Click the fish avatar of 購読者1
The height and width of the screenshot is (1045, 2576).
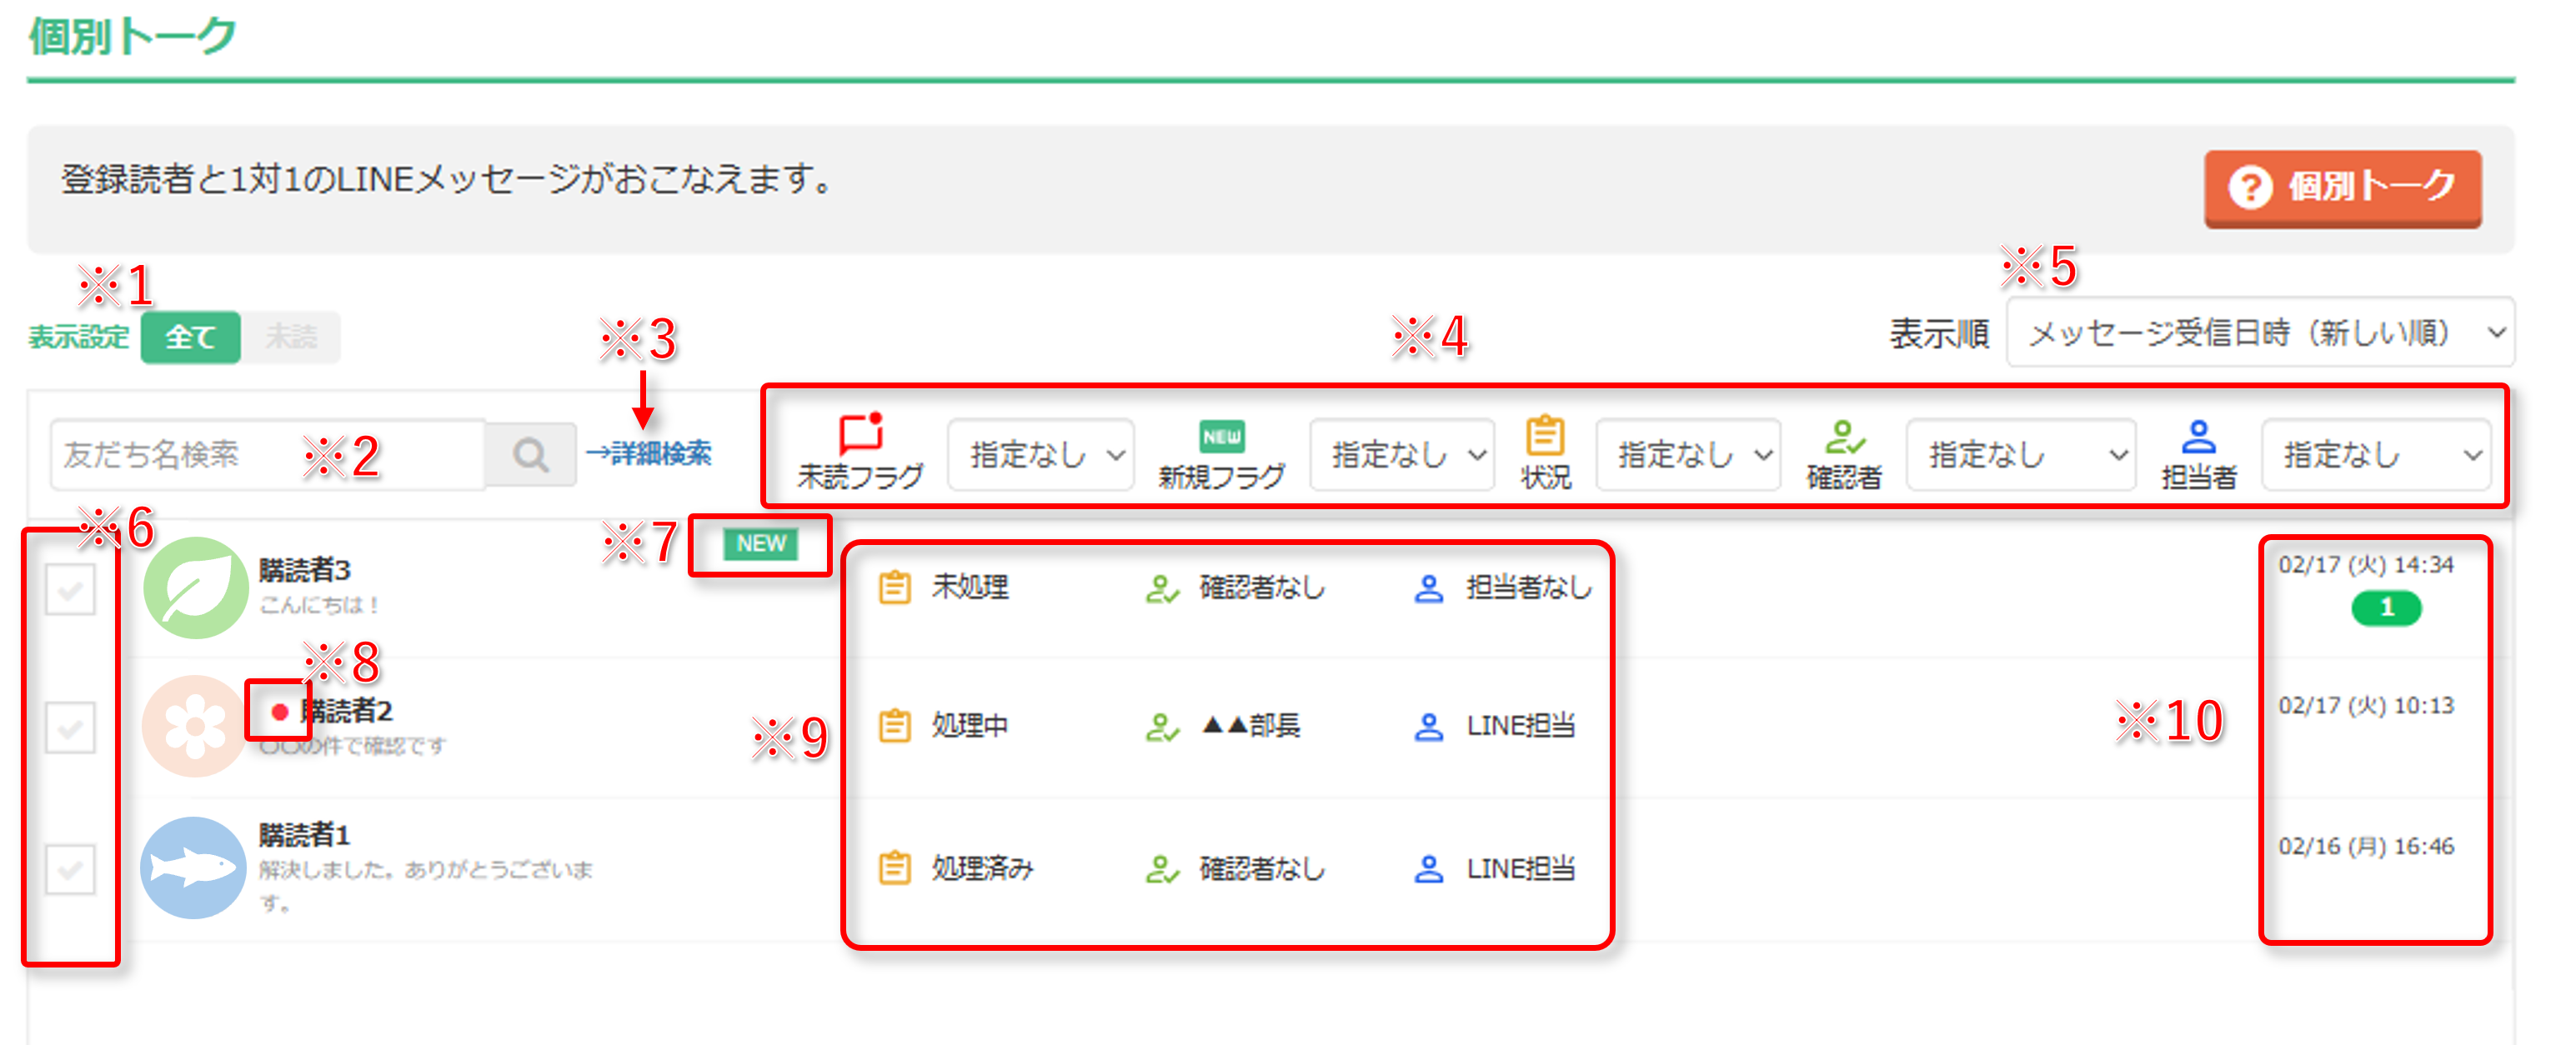tap(193, 867)
